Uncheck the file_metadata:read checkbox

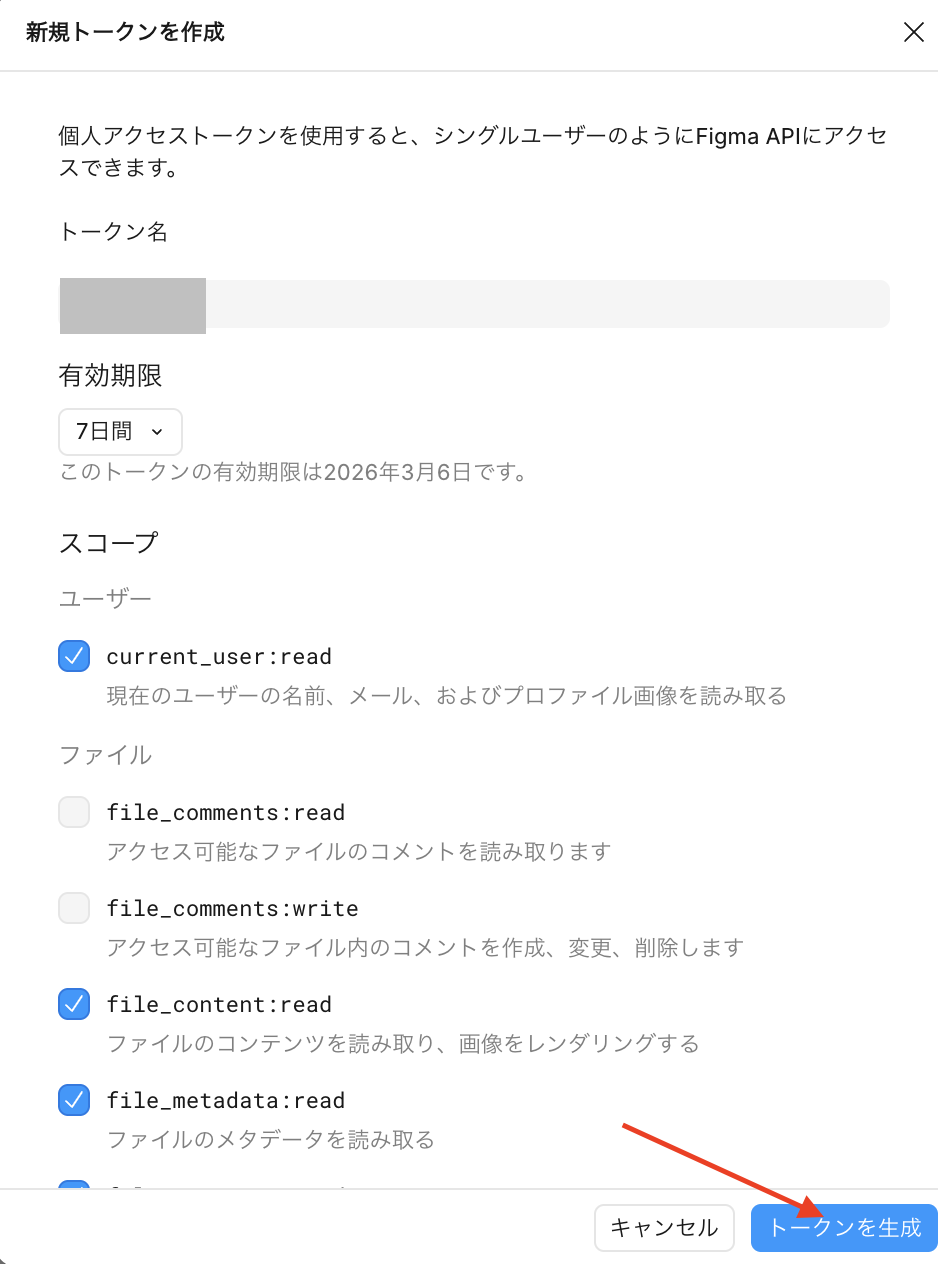coord(74,1100)
